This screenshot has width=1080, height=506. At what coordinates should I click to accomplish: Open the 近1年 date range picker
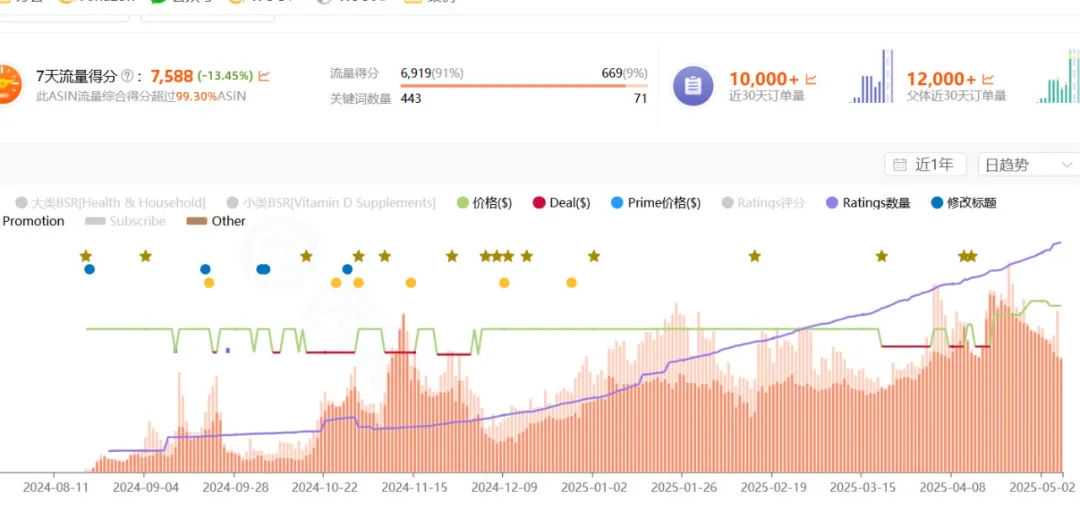(x=926, y=165)
